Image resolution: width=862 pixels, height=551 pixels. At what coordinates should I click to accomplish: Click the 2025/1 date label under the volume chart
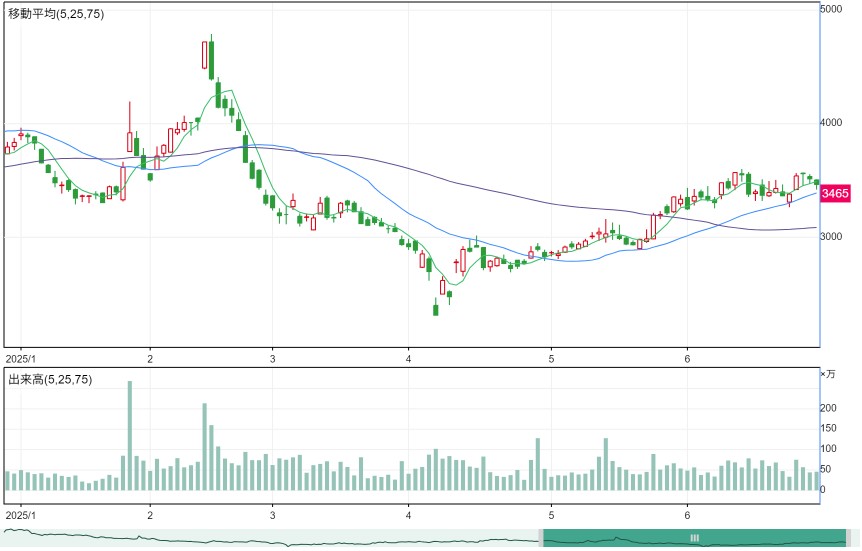(20, 515)
